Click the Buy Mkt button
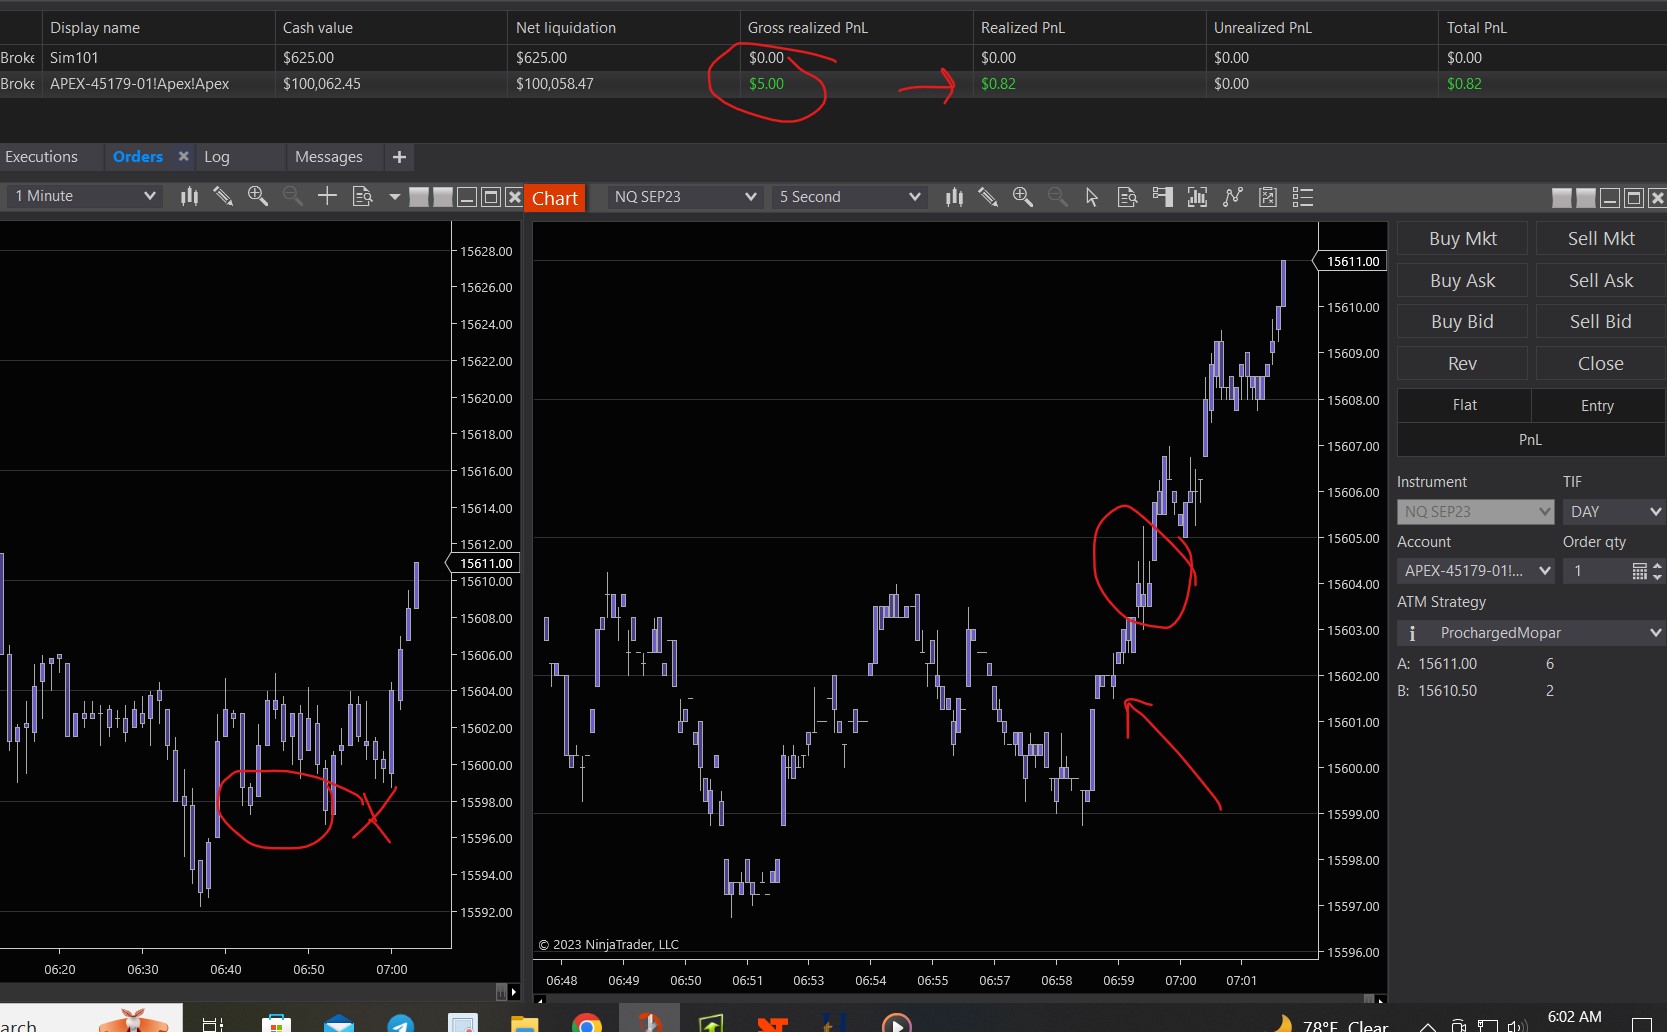1667x1032 pixels. (x=1462, y=239)
